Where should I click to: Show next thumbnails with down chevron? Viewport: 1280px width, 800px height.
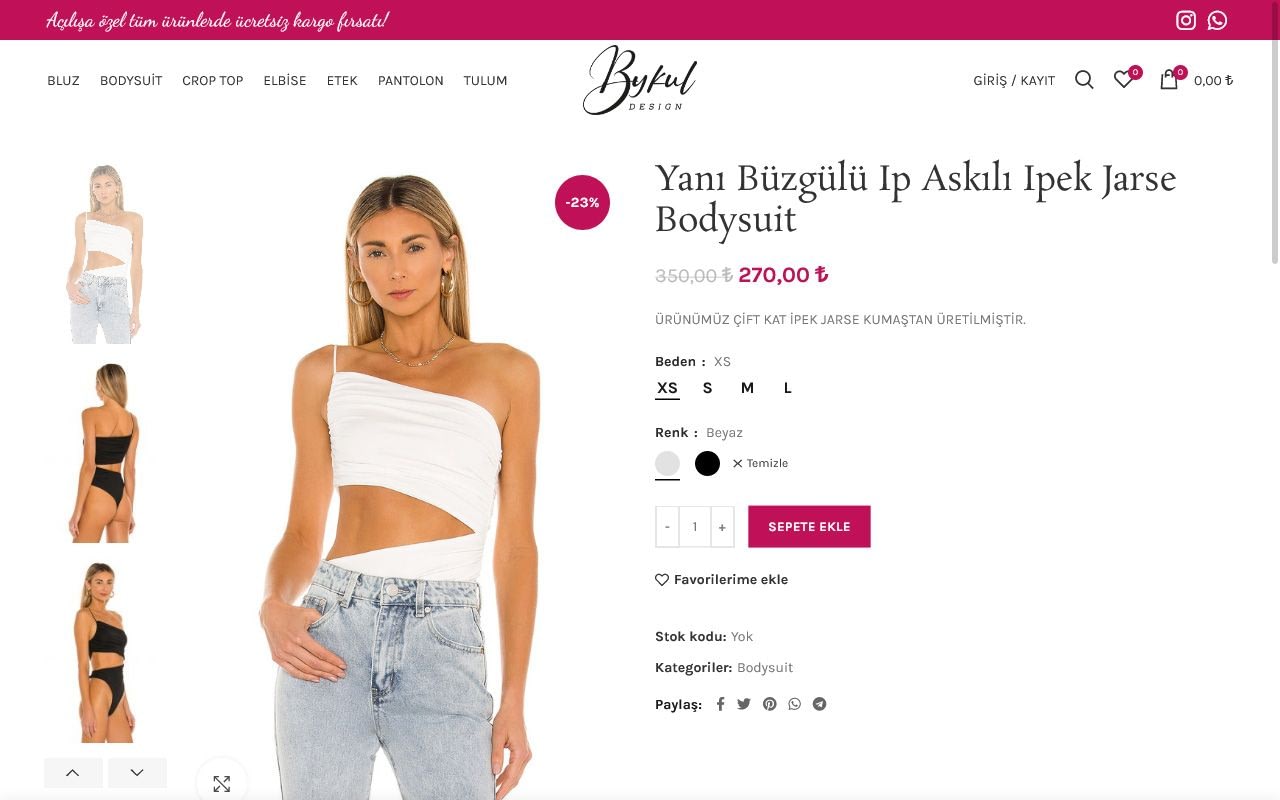pyautogui.click(x=137, y=773)
